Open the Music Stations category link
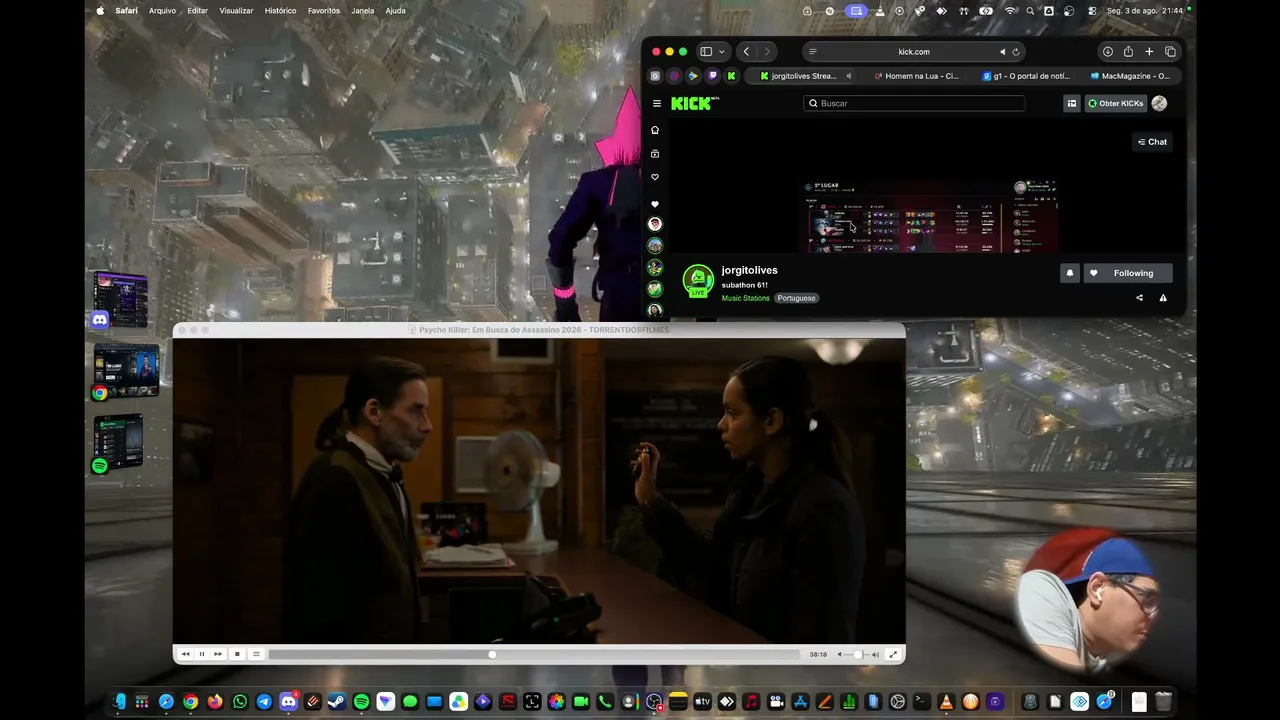This screenshot has width=1280, height=720. (x=746, y=298)
